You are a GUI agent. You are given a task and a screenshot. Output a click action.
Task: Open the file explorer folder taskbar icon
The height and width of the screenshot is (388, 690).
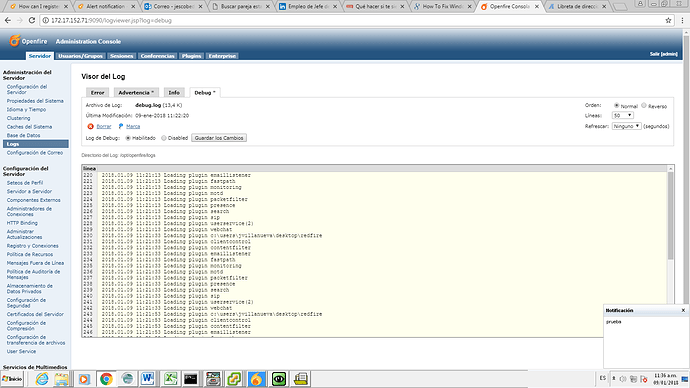pos(62,379)
